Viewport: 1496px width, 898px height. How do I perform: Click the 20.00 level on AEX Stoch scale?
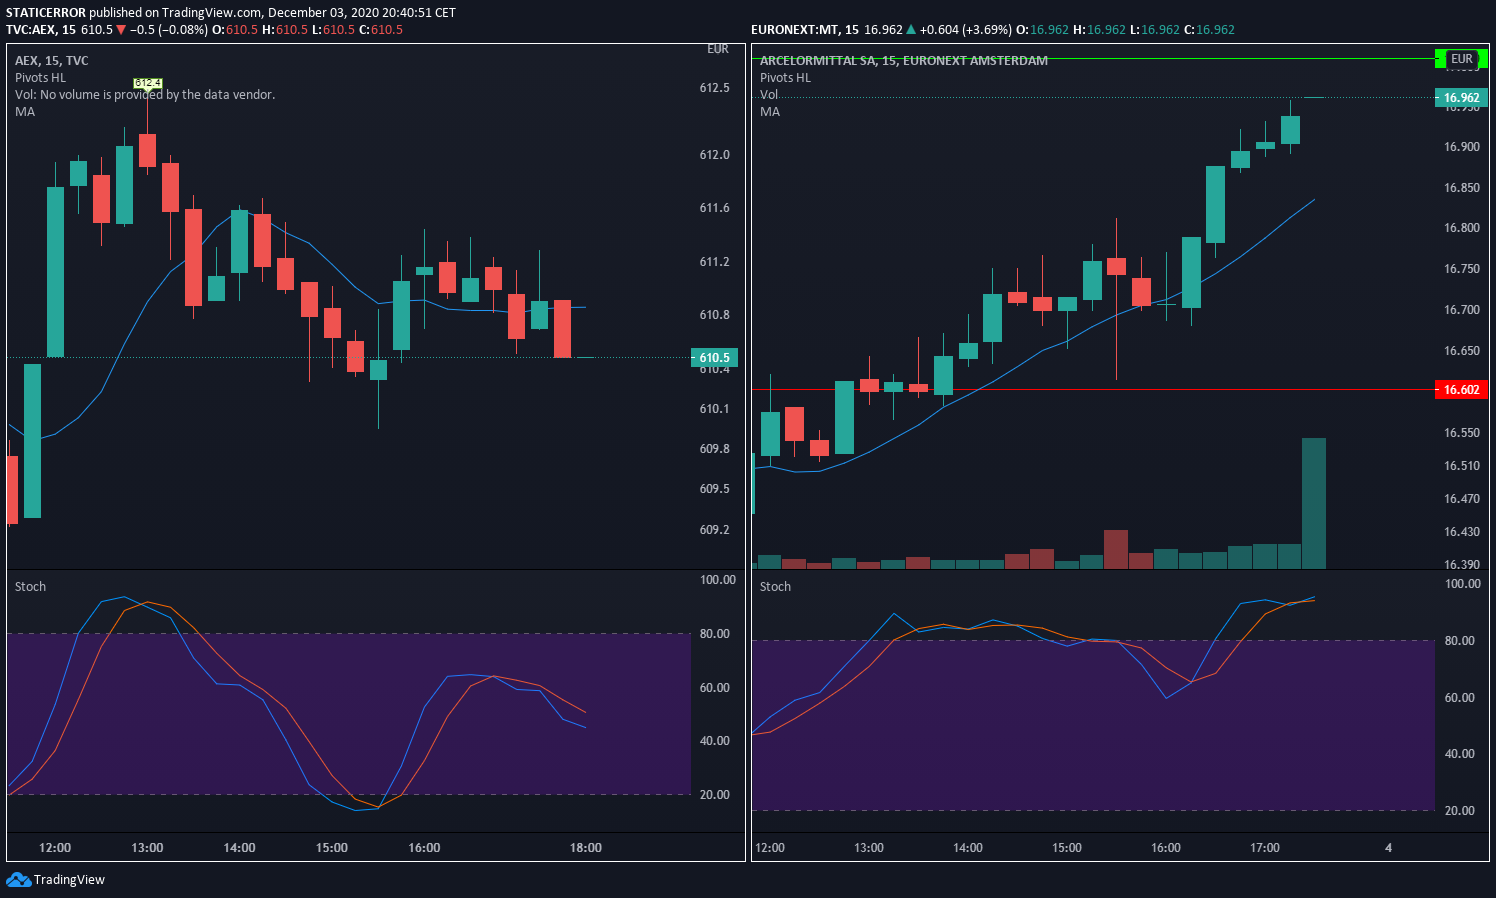tap(715, 795)
